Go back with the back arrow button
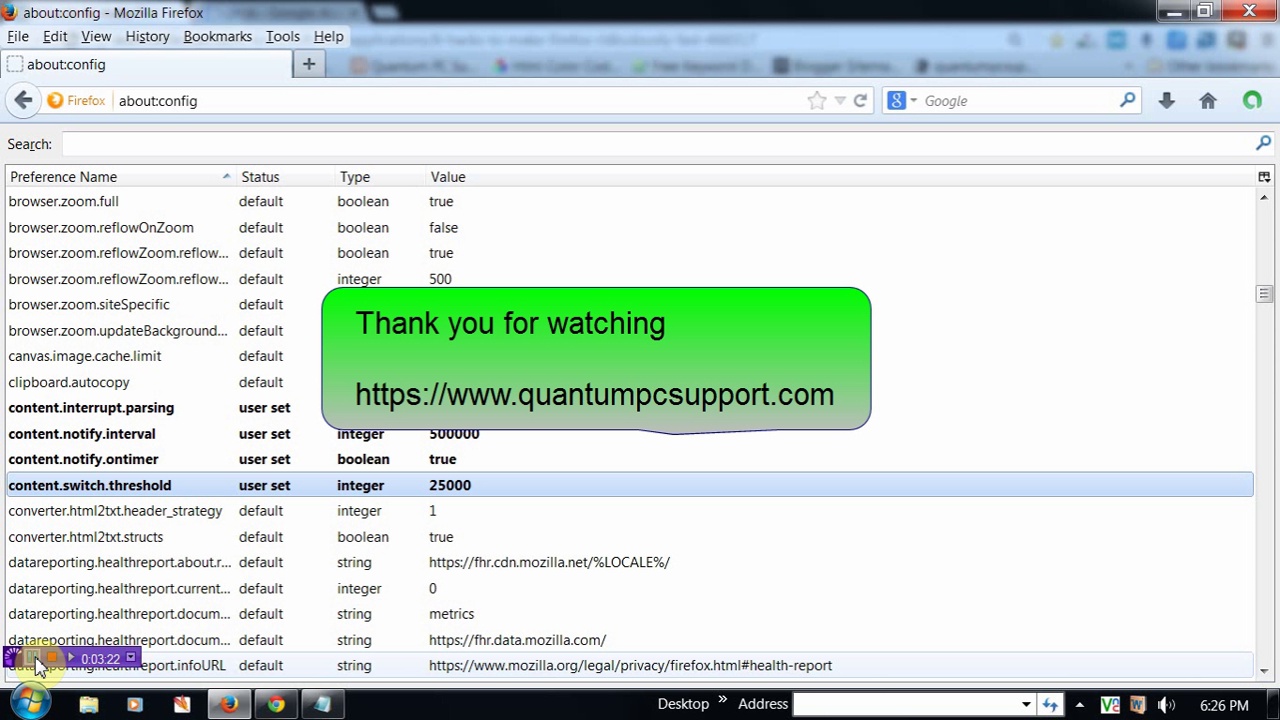 [23, 100]
